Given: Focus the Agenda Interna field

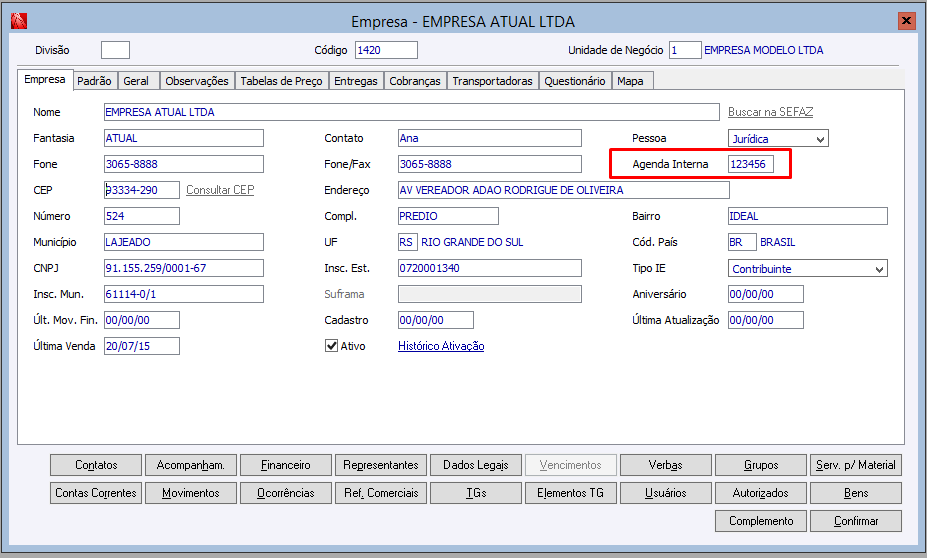Looking at the screenshot, I should point(751,164).
